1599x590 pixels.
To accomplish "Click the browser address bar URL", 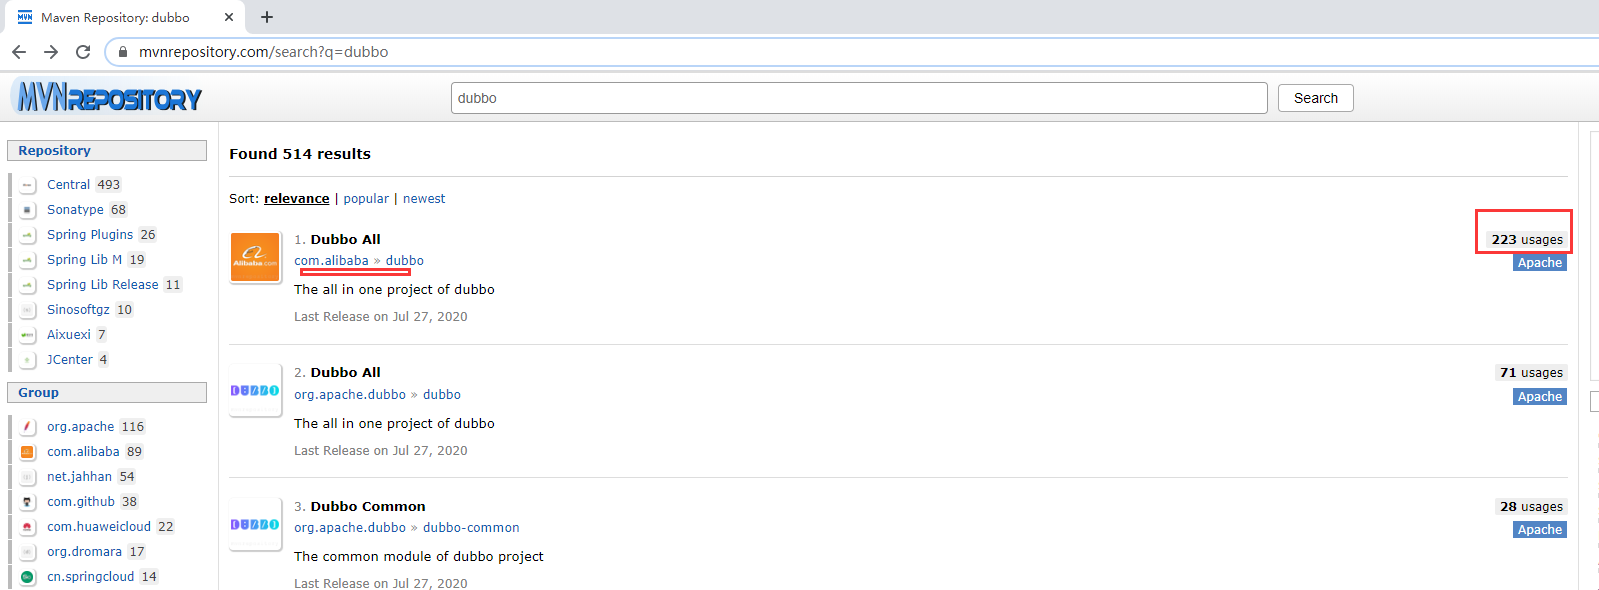I will point(264,52).
